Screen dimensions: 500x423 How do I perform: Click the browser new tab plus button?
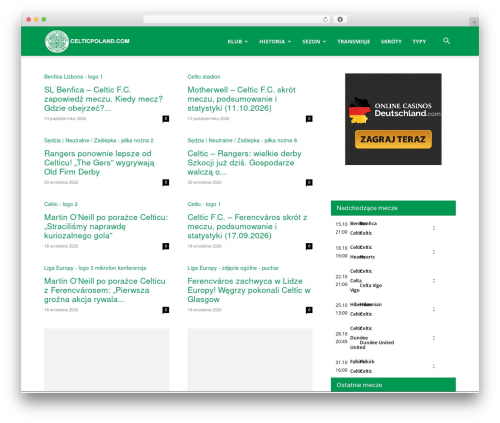pyautogui.click(x=474, y=22)
